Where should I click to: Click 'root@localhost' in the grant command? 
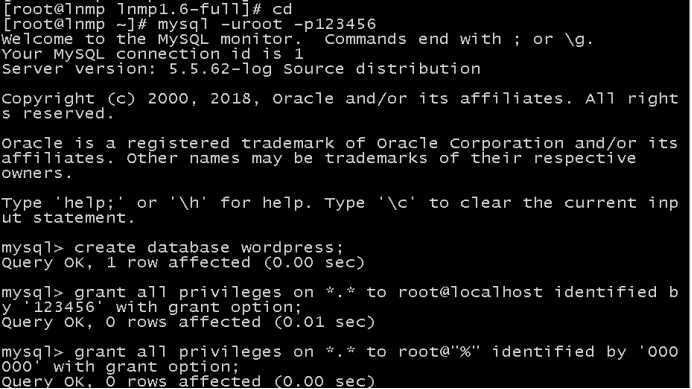click(470, 292)
